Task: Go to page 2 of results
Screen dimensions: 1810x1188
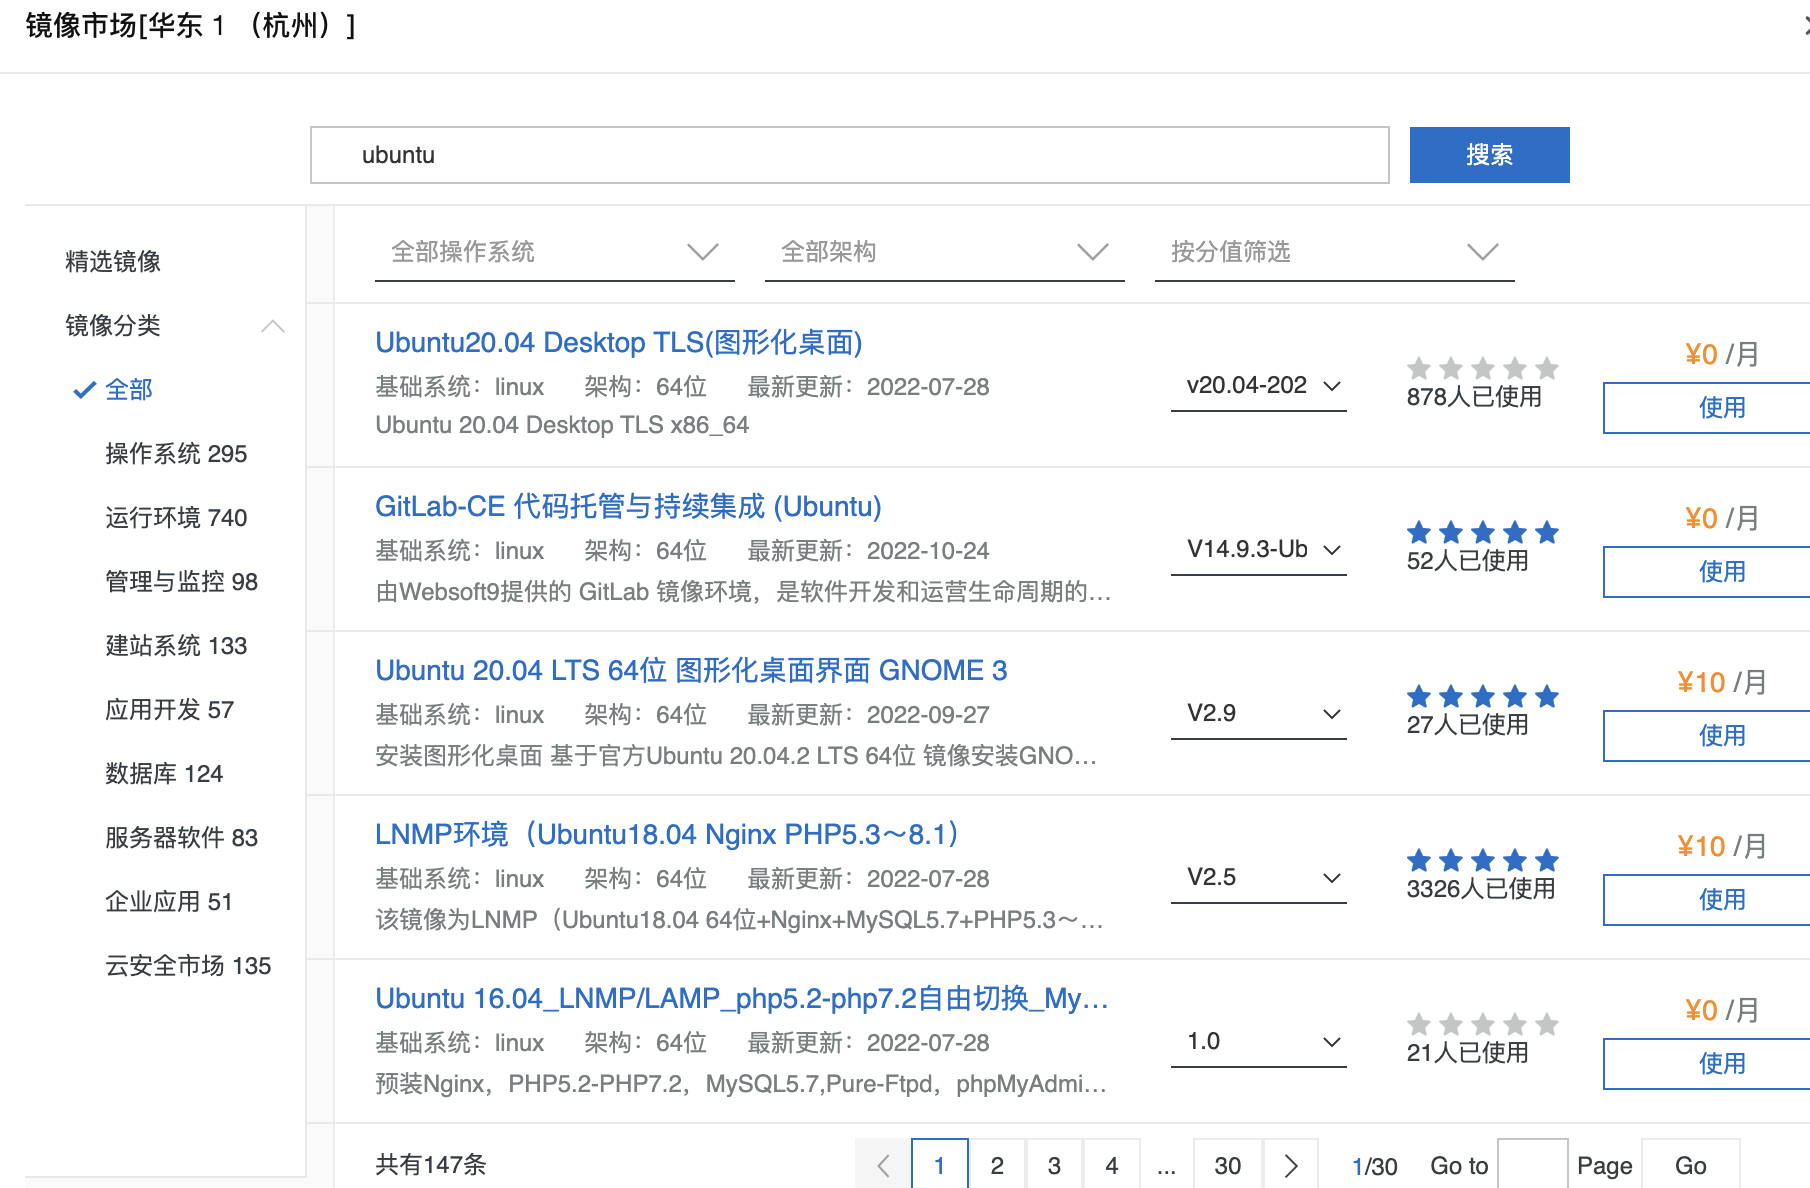Action: tap(996, 1165)
